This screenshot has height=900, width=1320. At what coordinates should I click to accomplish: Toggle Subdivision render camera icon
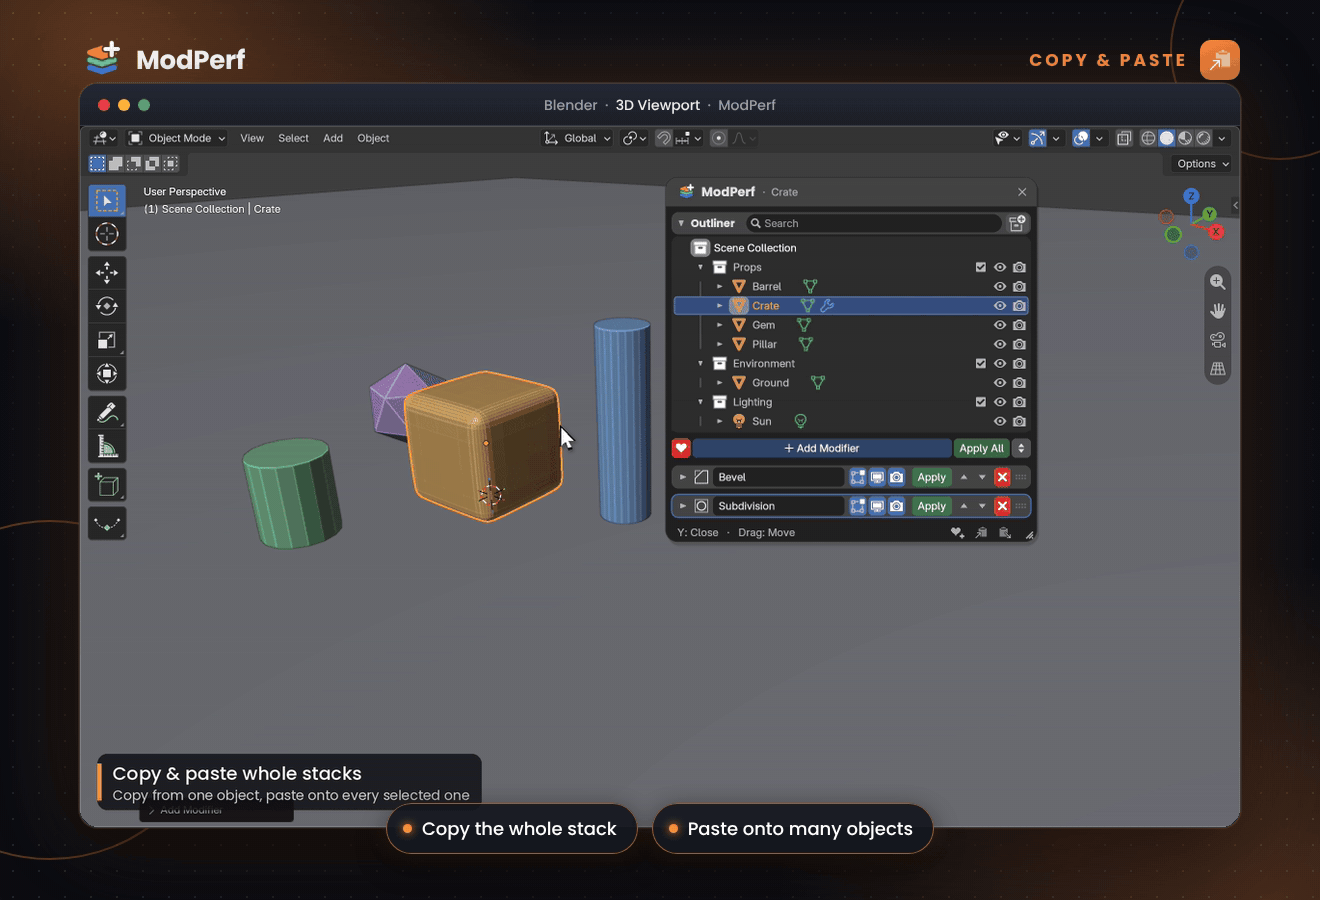[x=897, y=506]
